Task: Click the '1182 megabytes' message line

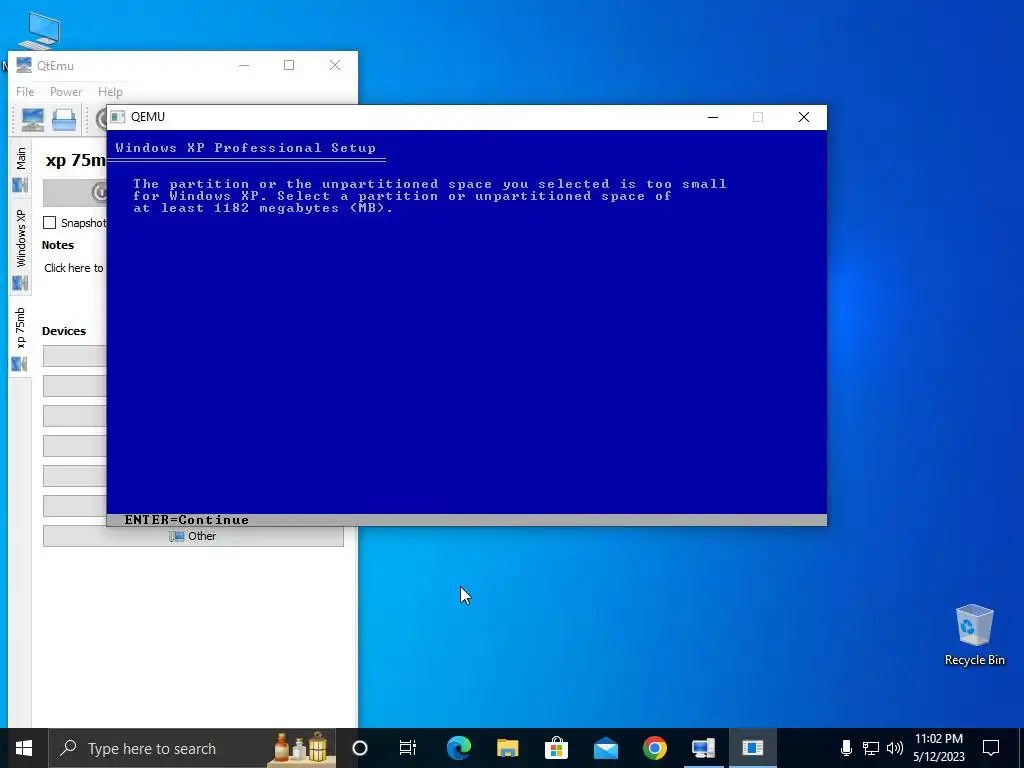Action: tap(263, 208)
